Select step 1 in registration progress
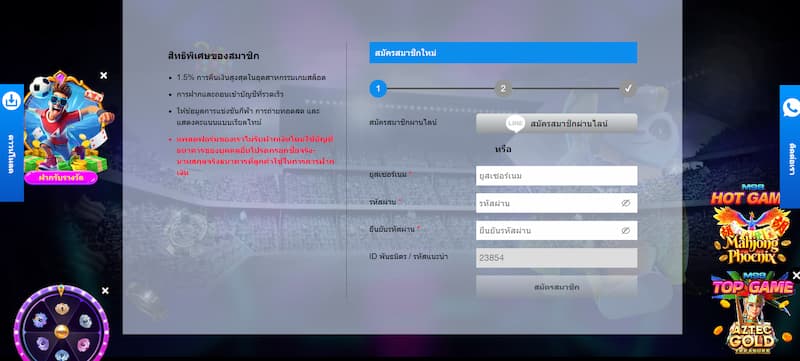This screenshot has height=361, width=800. click(x=378, y=89)
